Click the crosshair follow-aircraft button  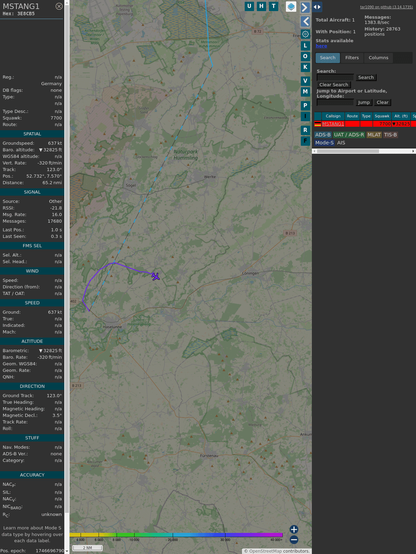pos(305,34)
